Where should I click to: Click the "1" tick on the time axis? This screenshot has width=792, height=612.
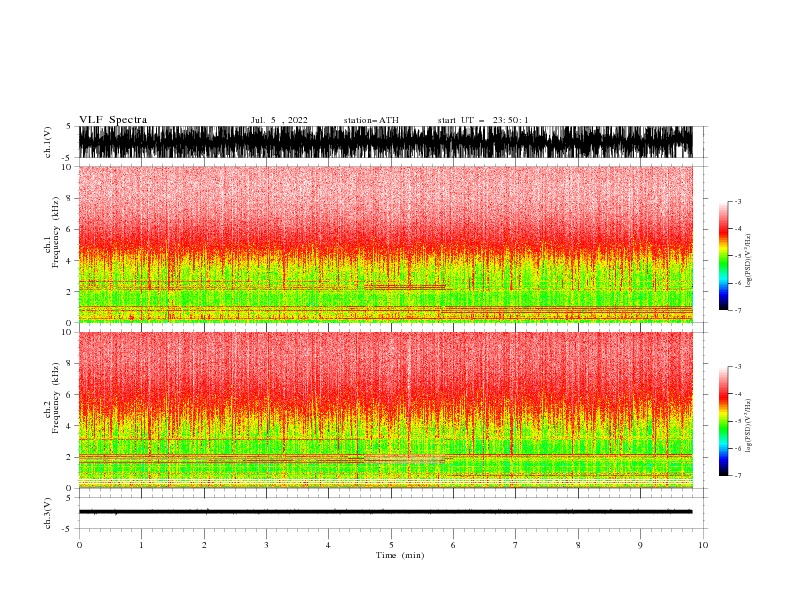pyautogui.click(x=141, y=545)
